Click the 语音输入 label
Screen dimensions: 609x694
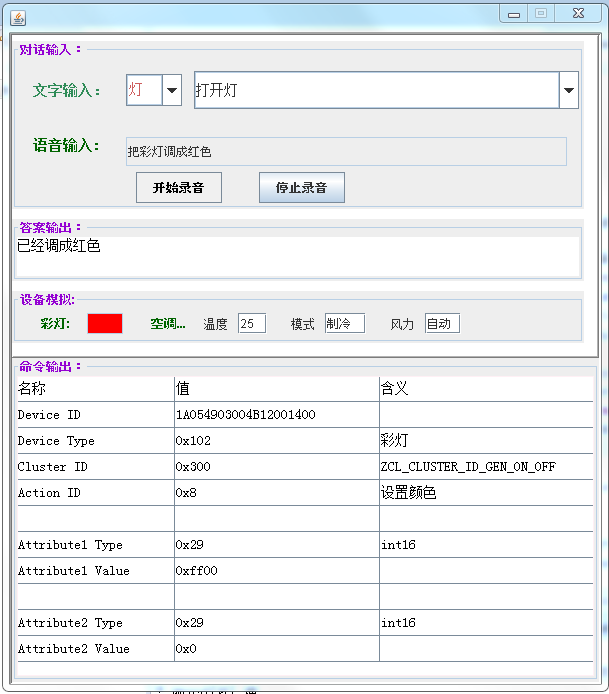coord(66,145)
